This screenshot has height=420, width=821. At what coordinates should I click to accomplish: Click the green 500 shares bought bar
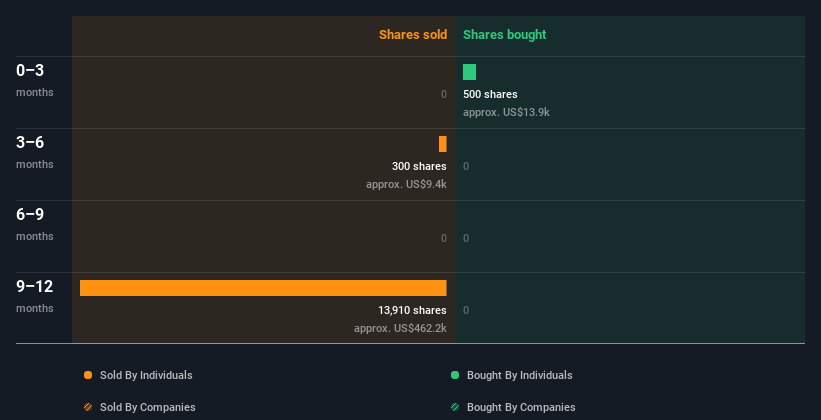pyautogui.click(x=469, y=72)
